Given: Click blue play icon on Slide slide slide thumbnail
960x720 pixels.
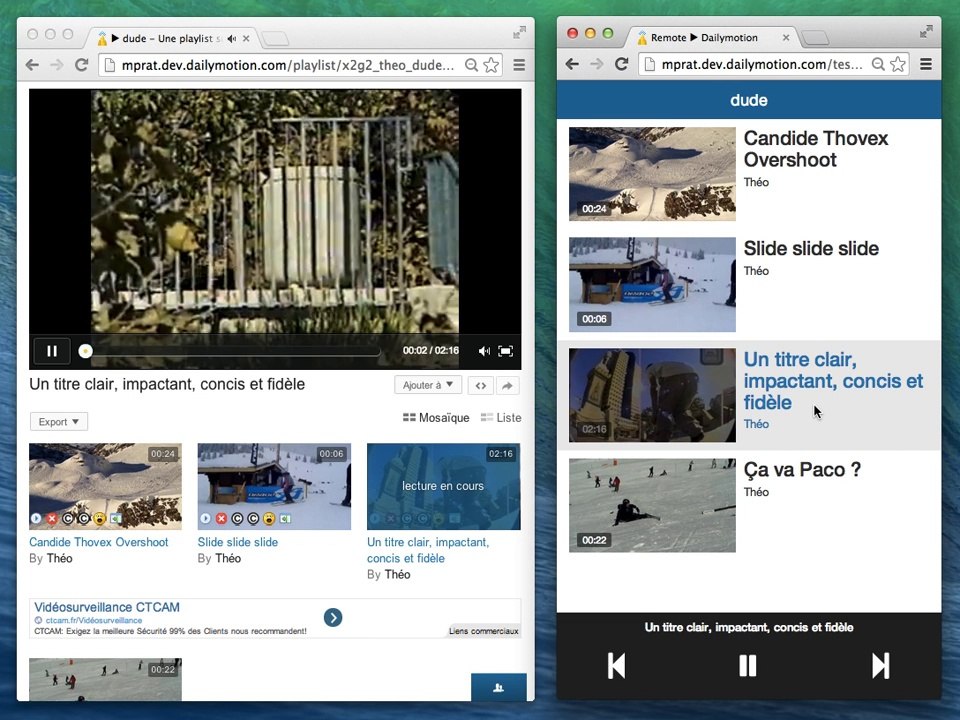Looking at the screenshot, I should (x=205, y=519).
